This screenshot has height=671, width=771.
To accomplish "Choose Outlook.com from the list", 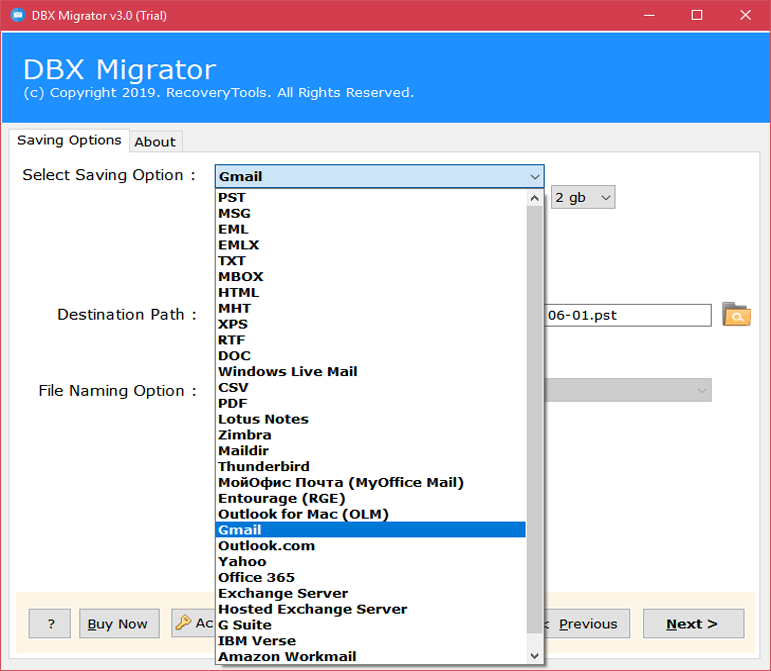I will (x=371, y=546).
